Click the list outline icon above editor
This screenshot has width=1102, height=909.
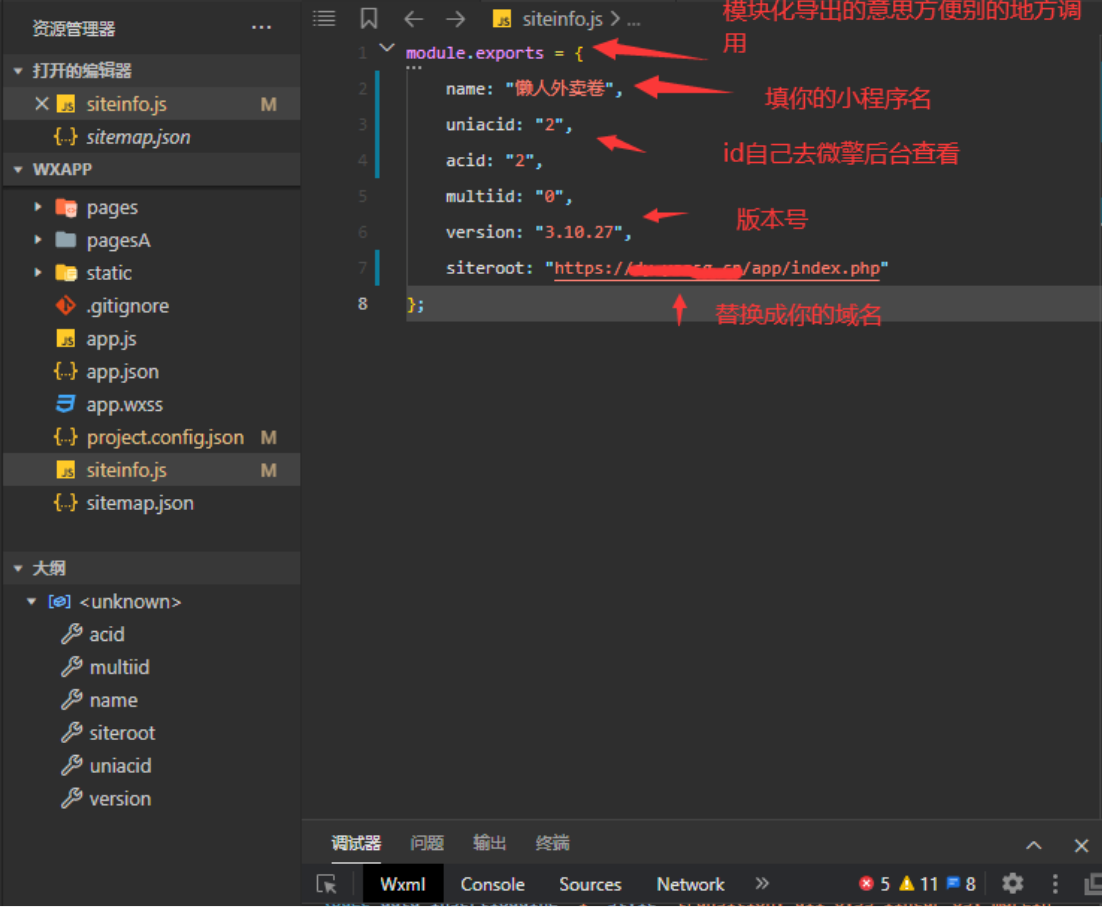click(x=324, y=19)
